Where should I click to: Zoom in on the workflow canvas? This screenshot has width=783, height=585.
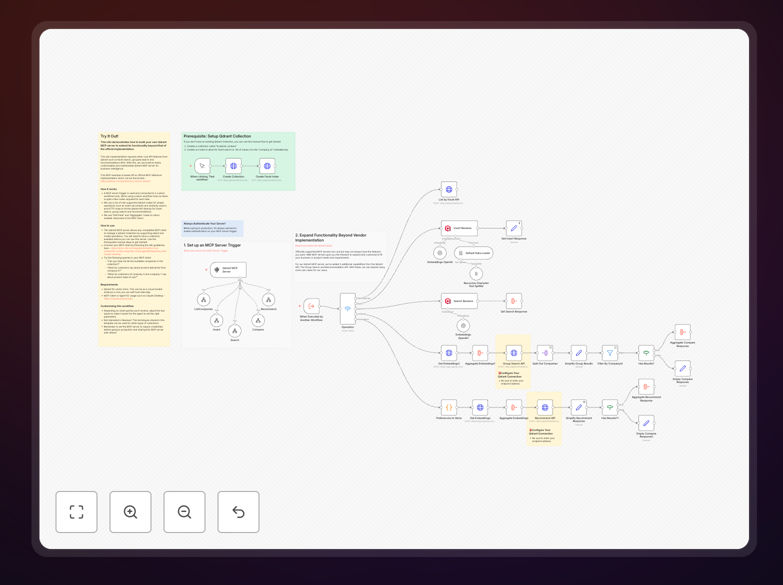click(x=130, y=512)
